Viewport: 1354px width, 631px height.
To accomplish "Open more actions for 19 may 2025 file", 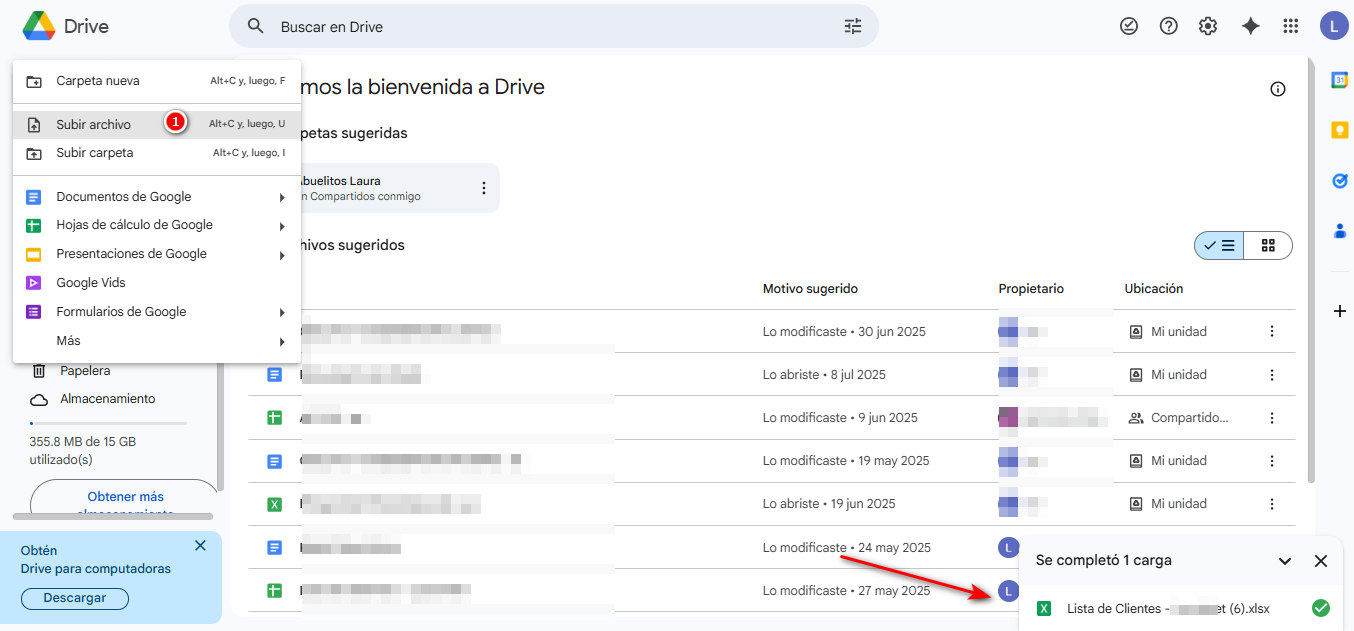I will point(1272,461).
